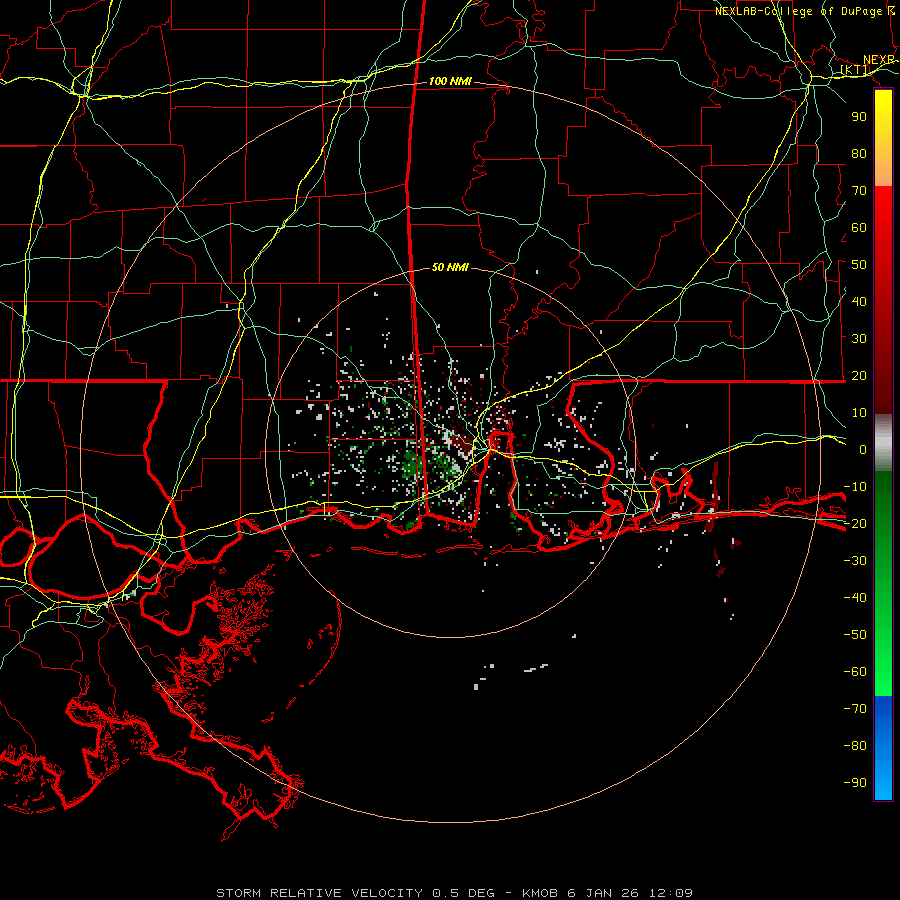Click the '50' scale value
The width and height of the screenshot is (900, 900).
tap(859, 265)
